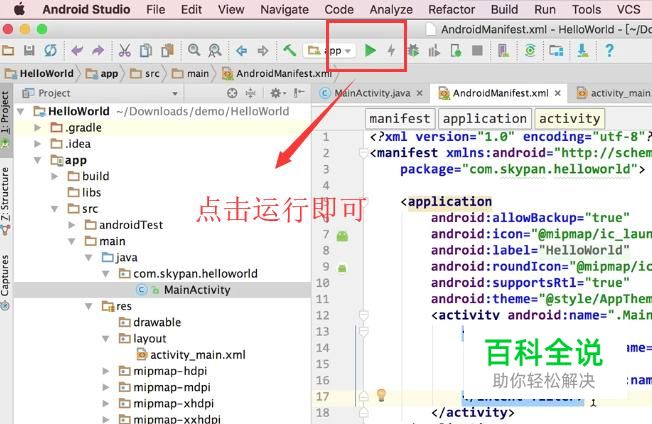The width and height of the screenshot is (652, 424).
Task: Click the Find magnifier icon
Action: coord(193,51)
